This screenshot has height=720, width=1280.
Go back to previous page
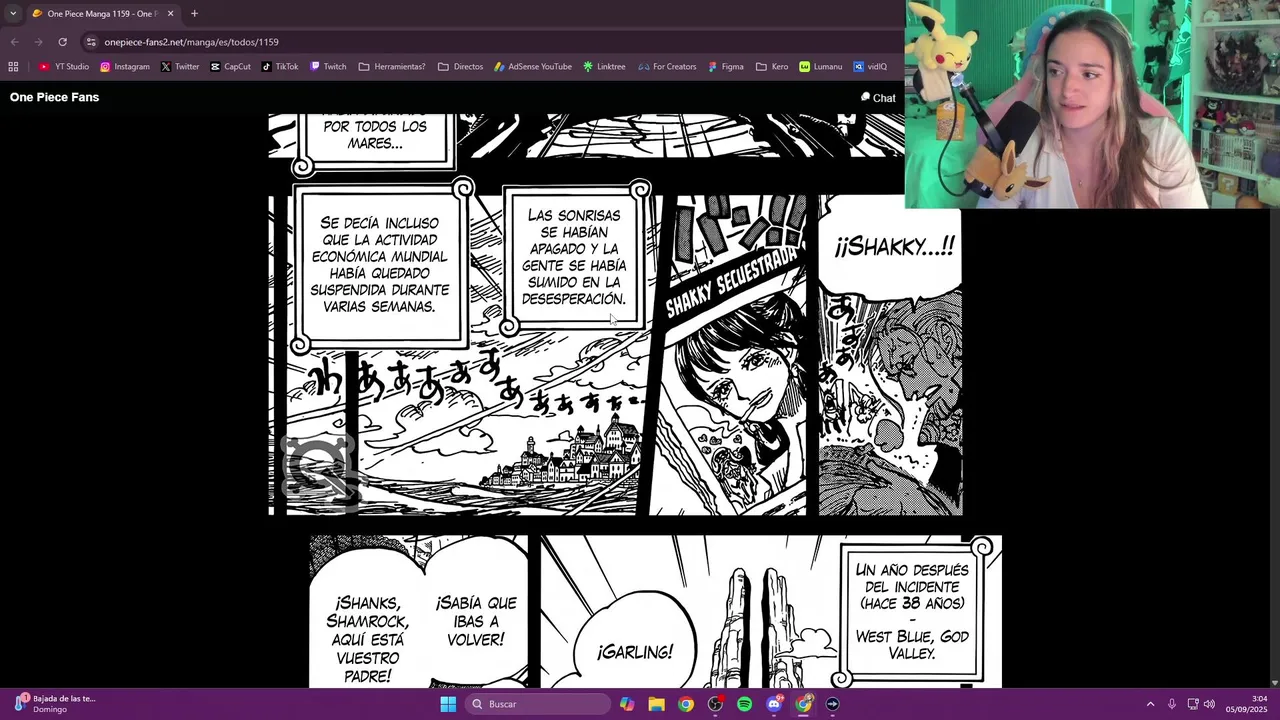[14, 42]
